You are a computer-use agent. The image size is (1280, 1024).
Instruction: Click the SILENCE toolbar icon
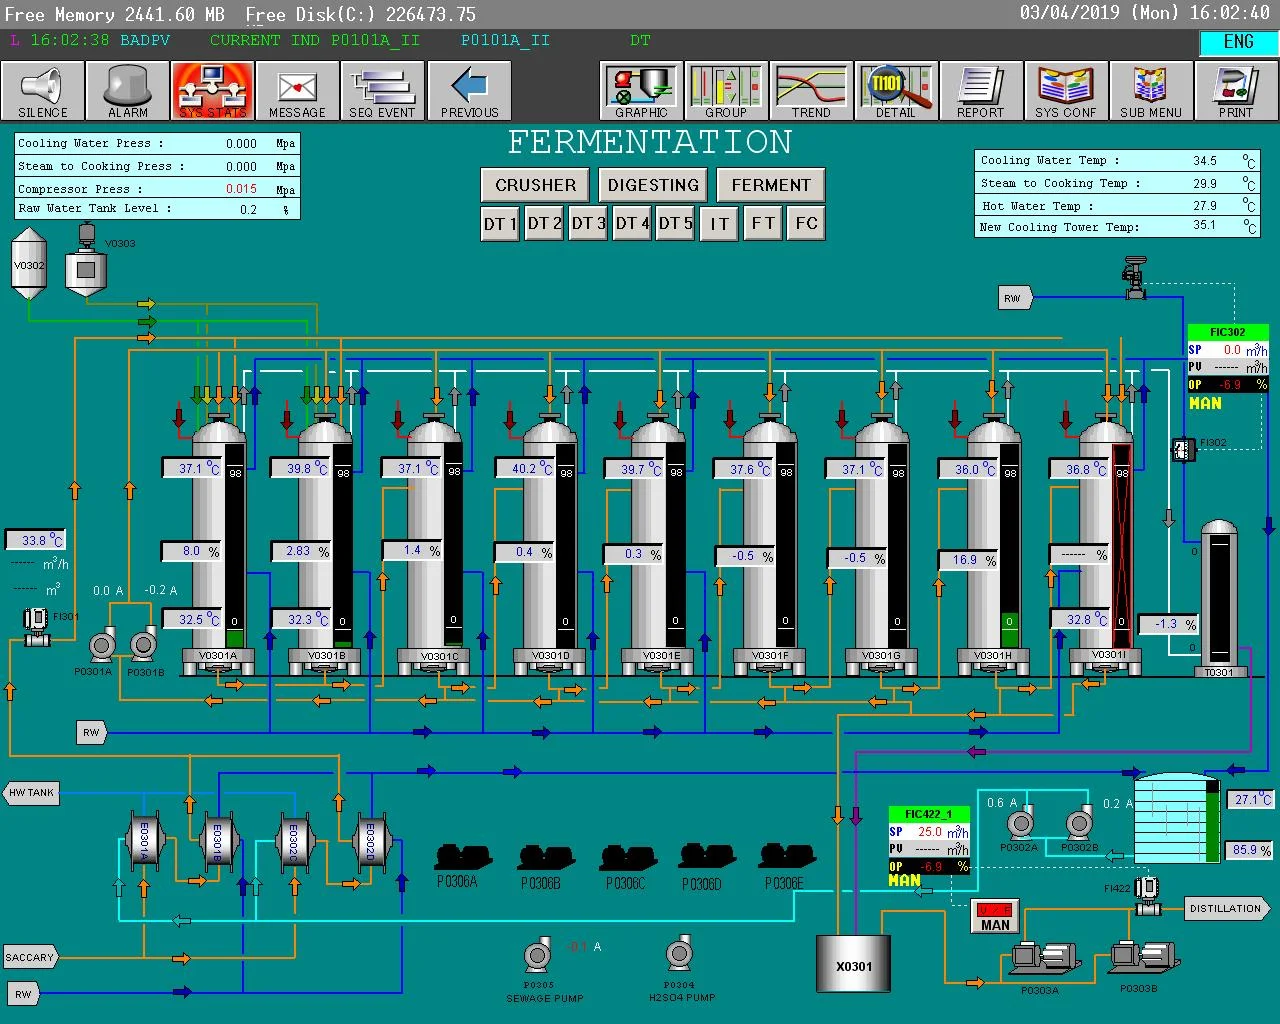pyautogui.click(x=42, y=91)
